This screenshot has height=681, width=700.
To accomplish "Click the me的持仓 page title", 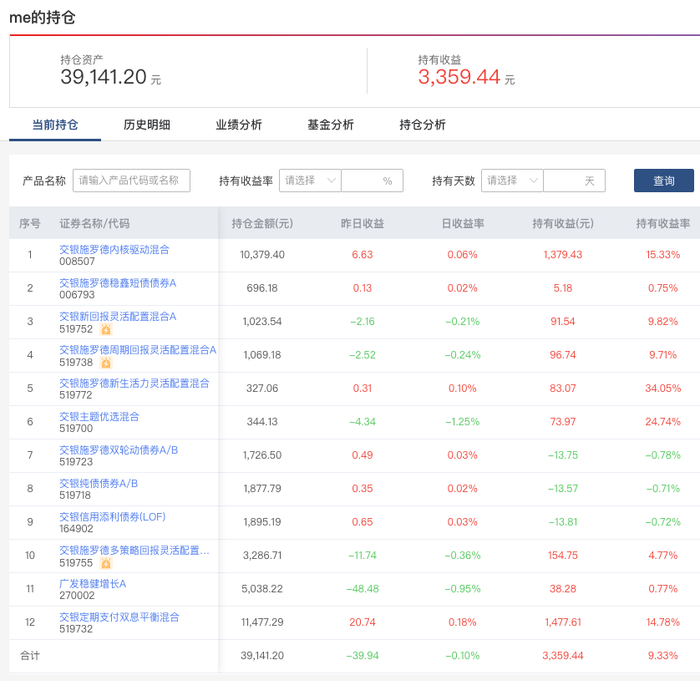I will (42, 18).
